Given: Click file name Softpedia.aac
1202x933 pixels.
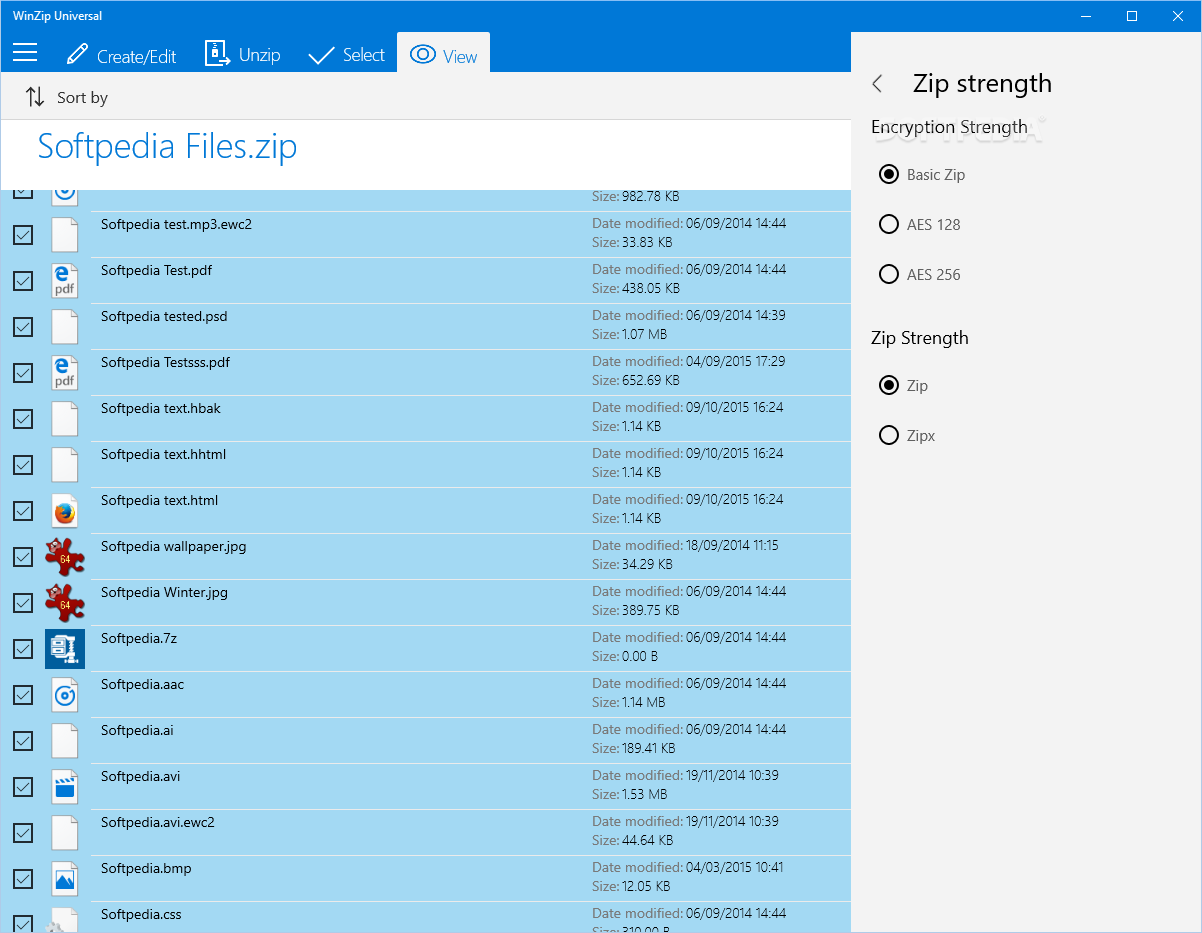Looking at the screenshot, I should 143,684.
